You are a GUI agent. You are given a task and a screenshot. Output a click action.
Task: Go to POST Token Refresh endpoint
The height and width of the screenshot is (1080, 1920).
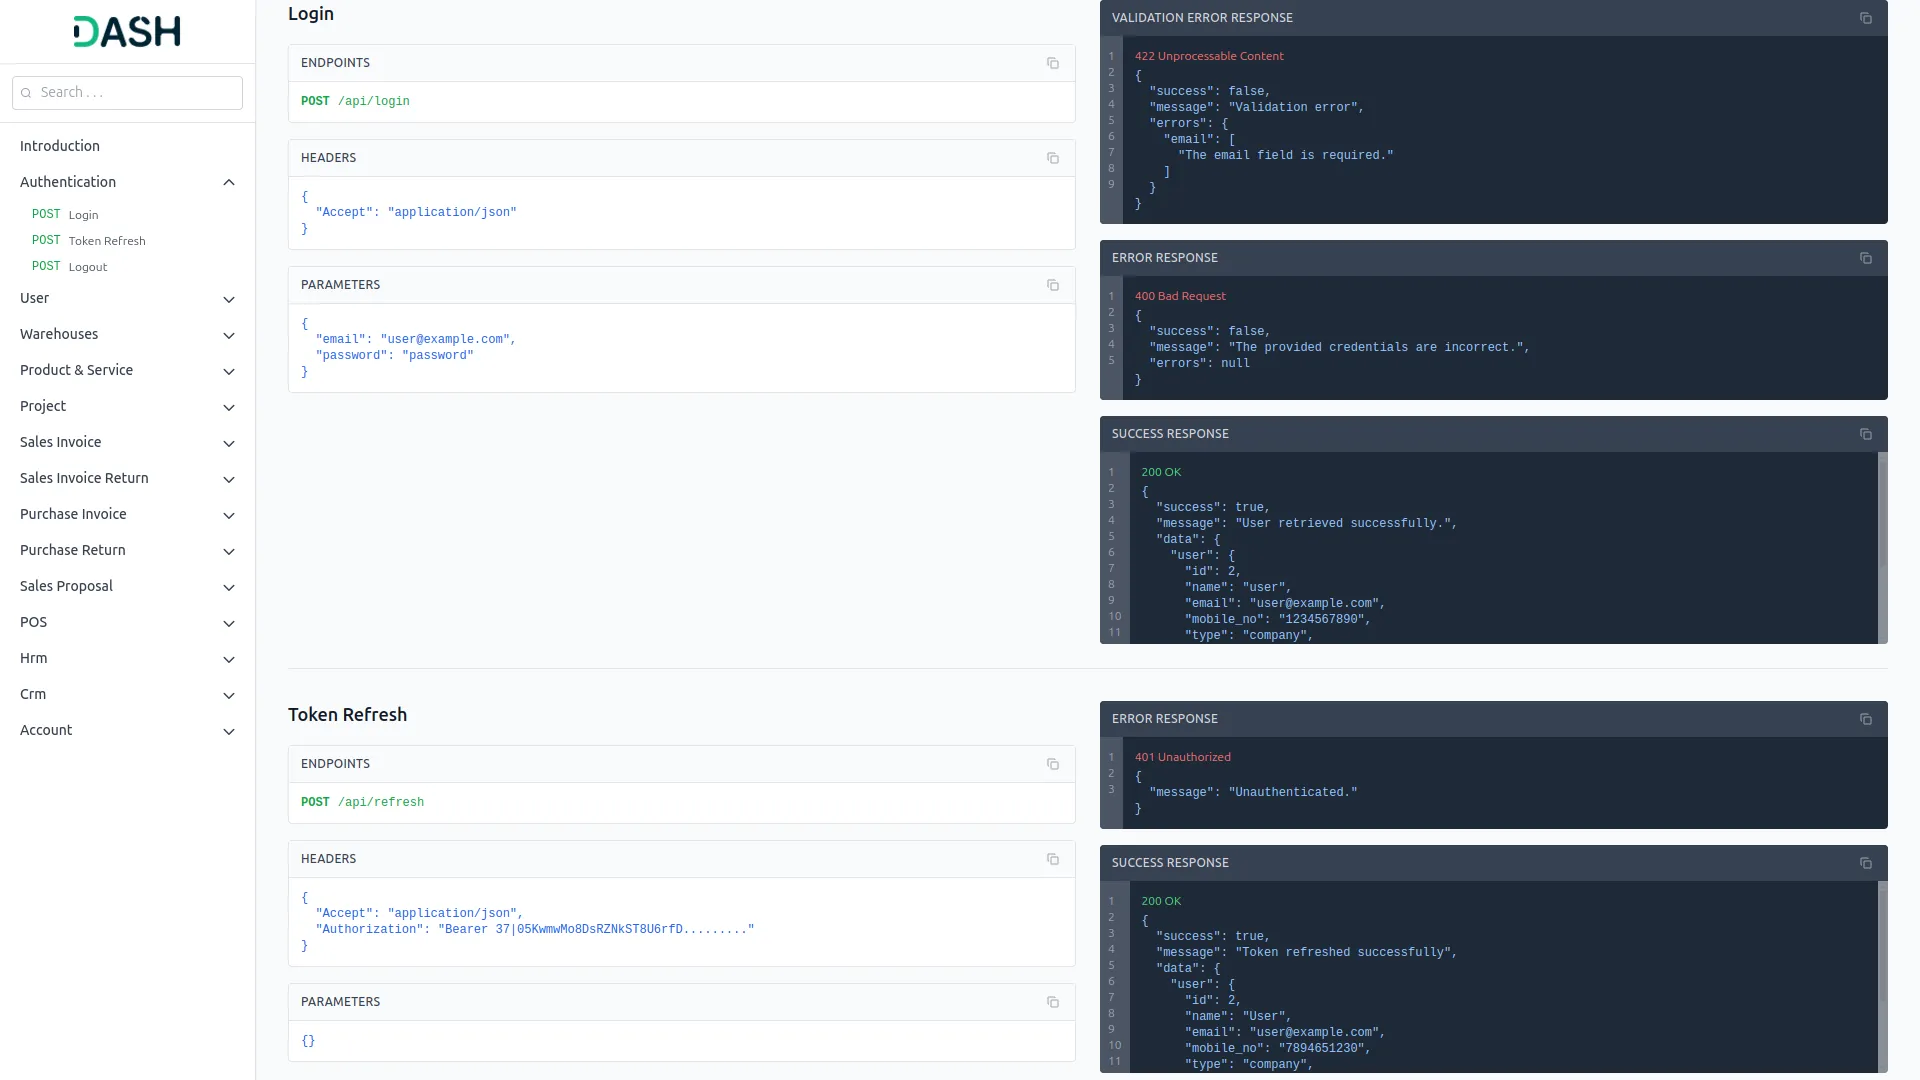coord(88,240)
